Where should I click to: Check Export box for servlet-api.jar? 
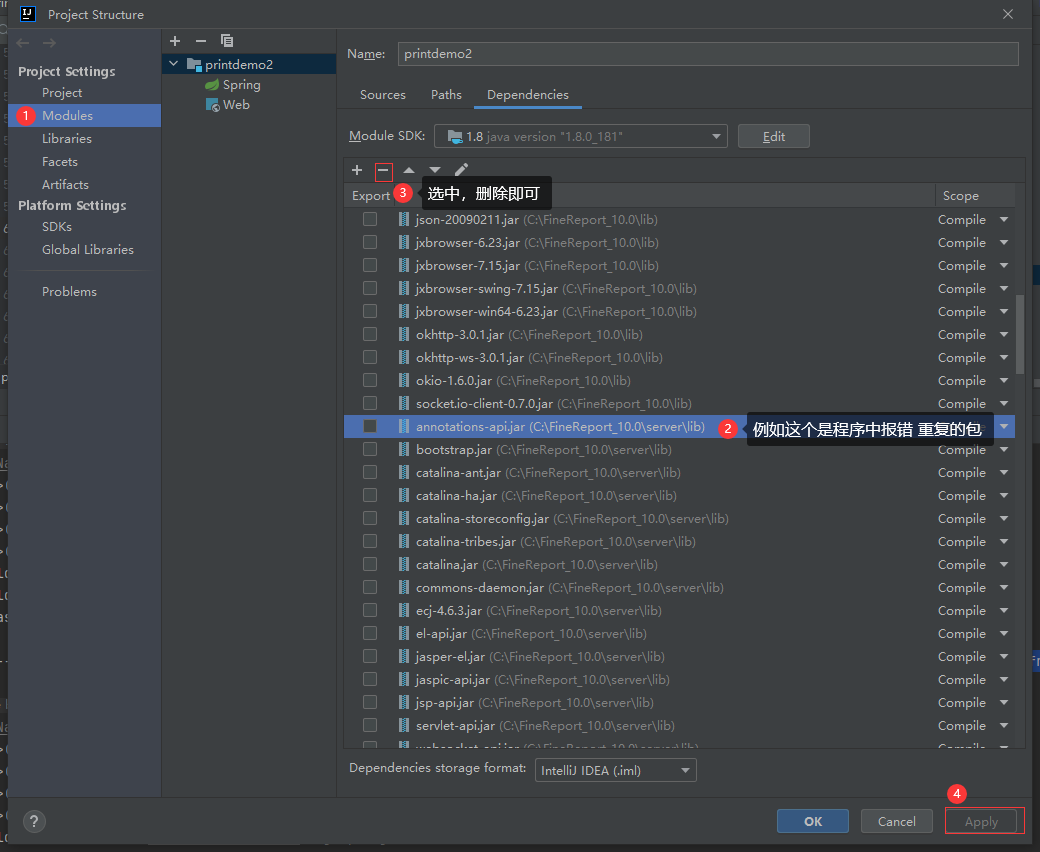(370, 725)
